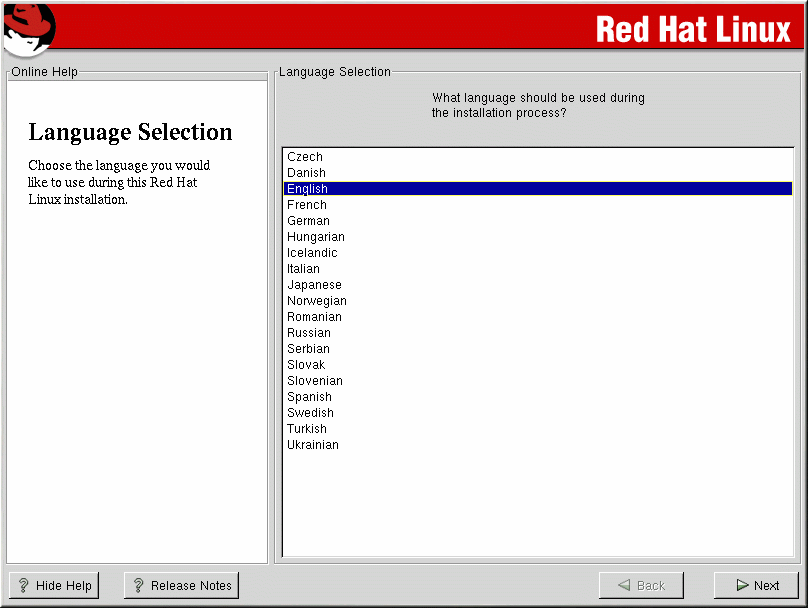Image resolution: width=808 pixels, height=608 pixels.
Task: Pick Spanish for the installation
Action: click(x=309, y=397)
